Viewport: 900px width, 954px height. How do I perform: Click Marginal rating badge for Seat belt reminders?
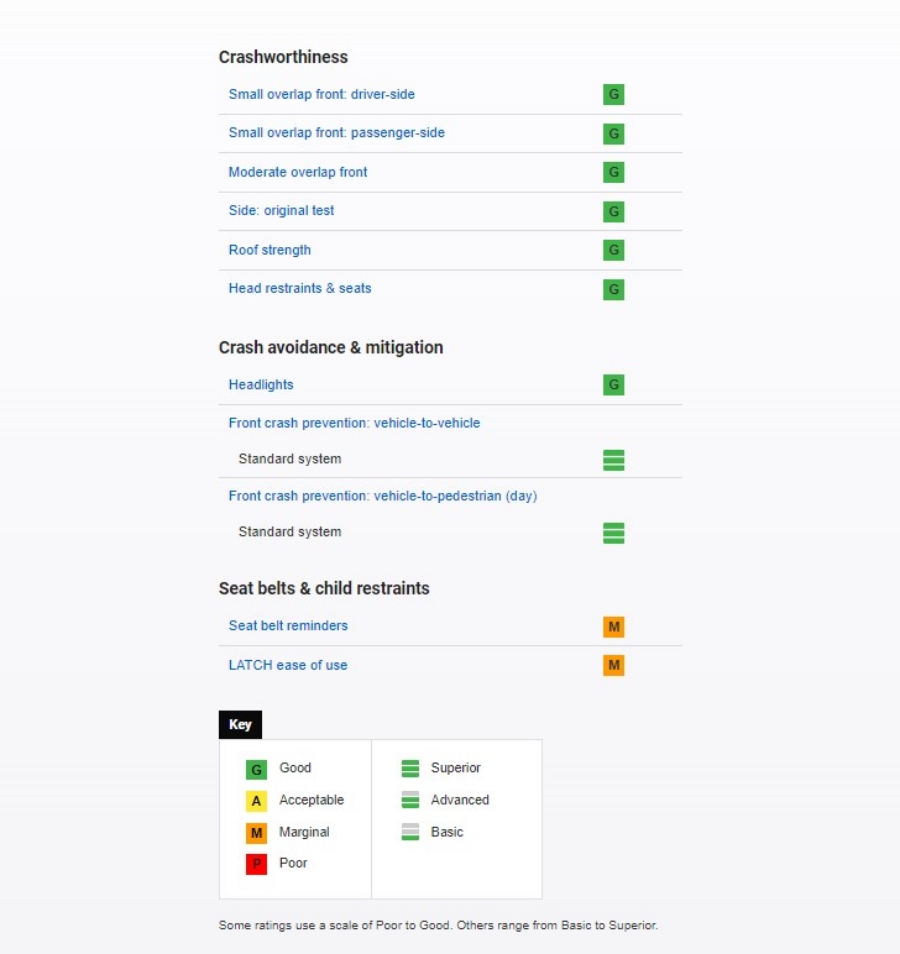[613, 627]
